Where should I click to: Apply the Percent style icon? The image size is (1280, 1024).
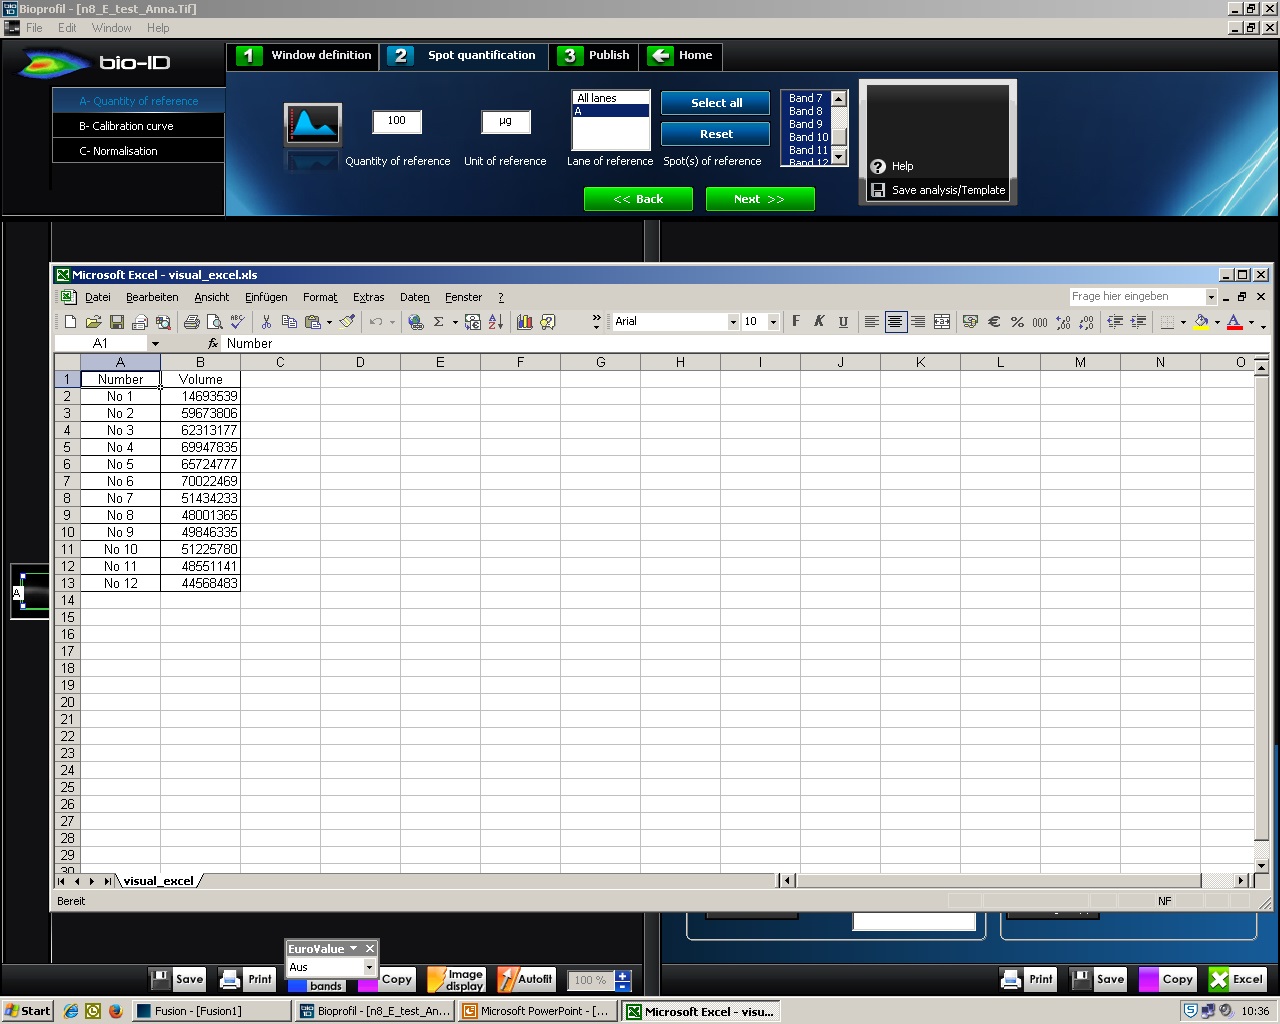(x=1017, y=322)
